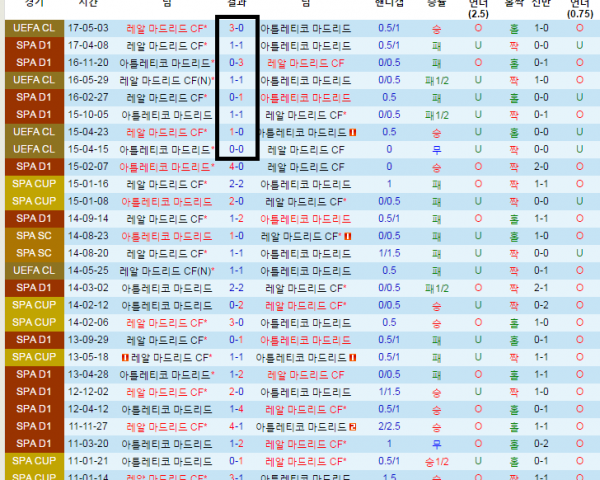Image resolution: width=600 pixels, height=480 pixels.
Task: Click result 무 in the 11-03-20 row
Action: coord(437,444)
